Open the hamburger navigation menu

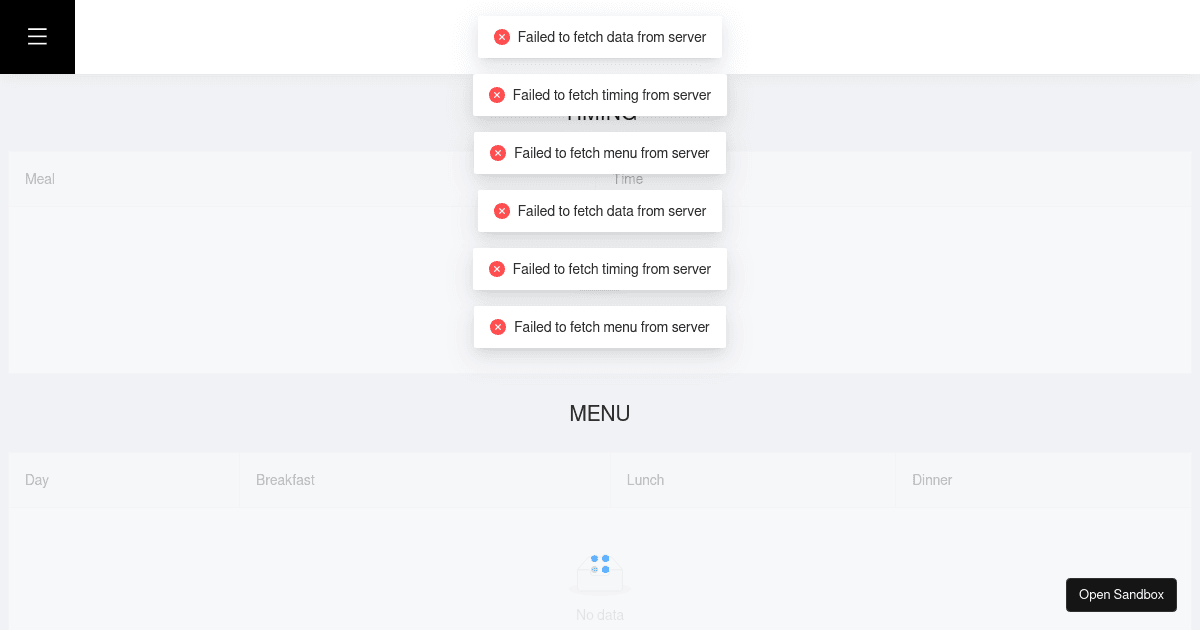[x=37, y=36]
